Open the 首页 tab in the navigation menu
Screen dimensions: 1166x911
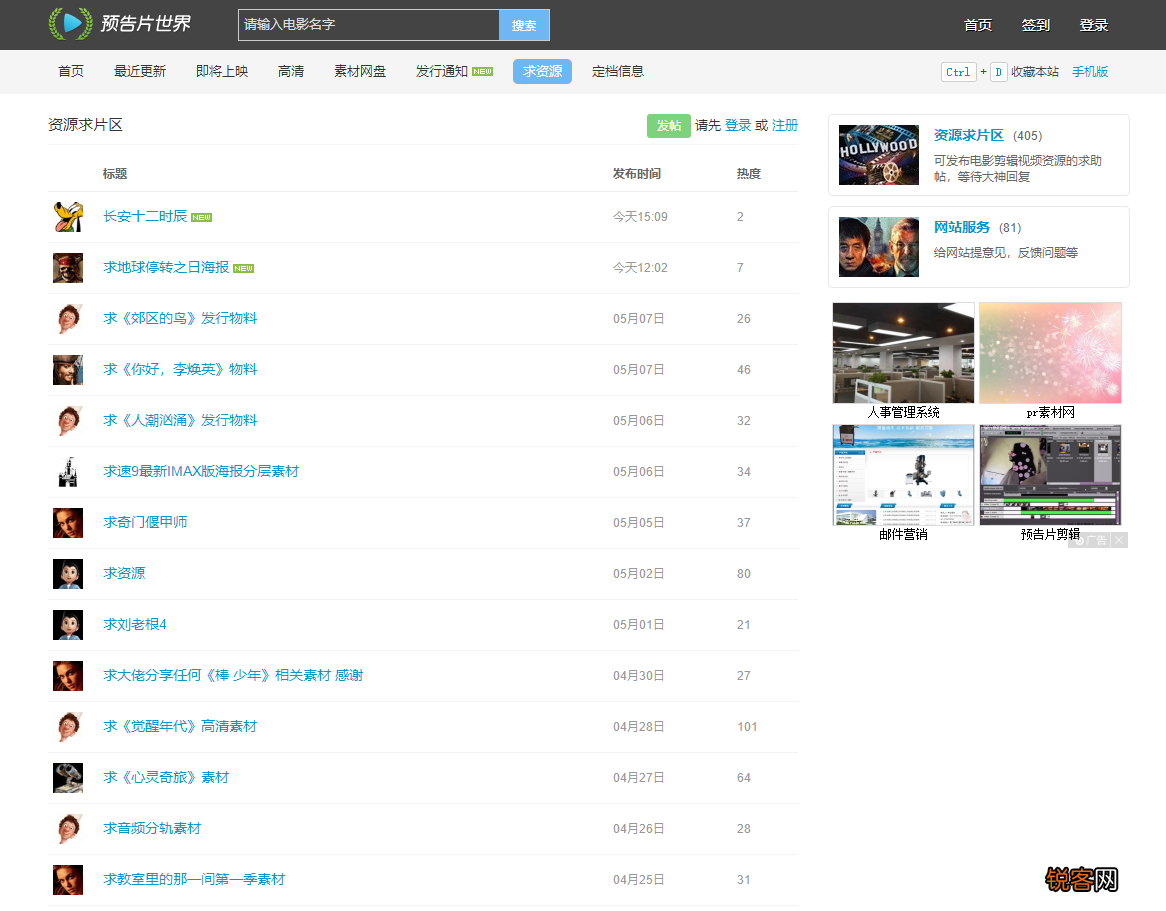[71, 71]
